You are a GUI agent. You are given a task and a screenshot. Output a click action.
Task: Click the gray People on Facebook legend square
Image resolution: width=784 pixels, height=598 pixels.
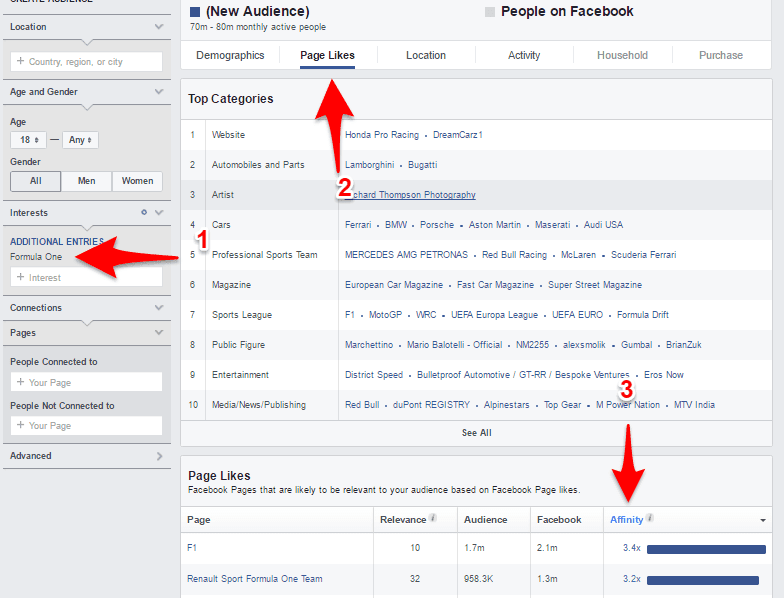tap(490, 12)
